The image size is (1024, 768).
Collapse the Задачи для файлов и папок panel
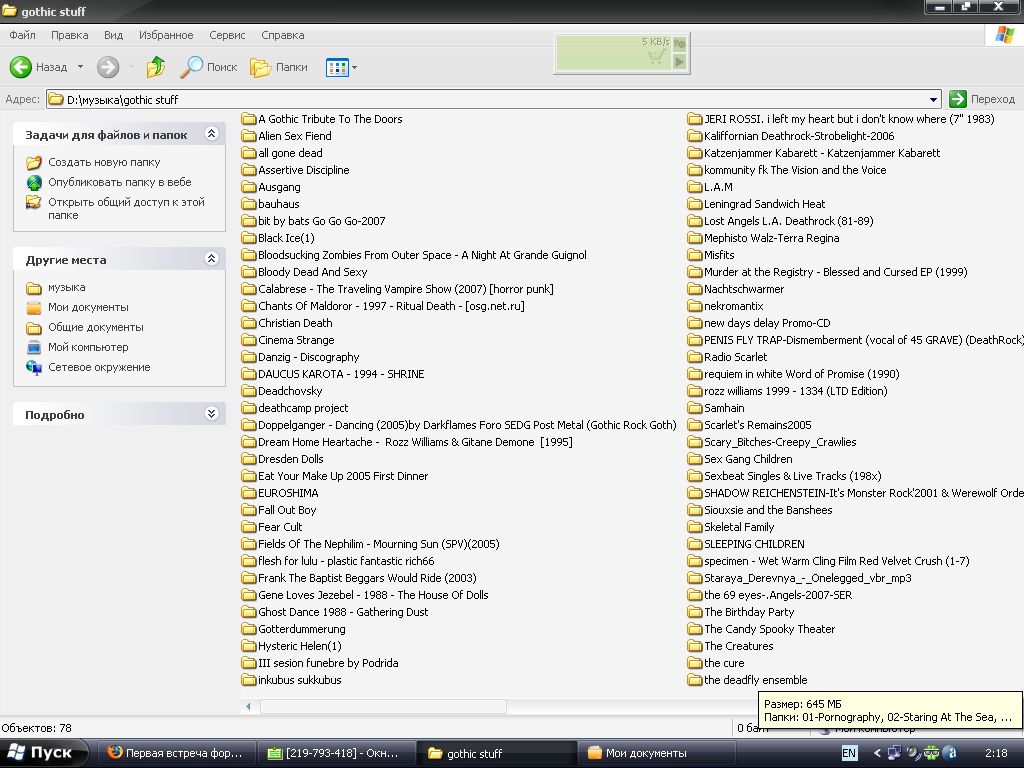[211, 134]
